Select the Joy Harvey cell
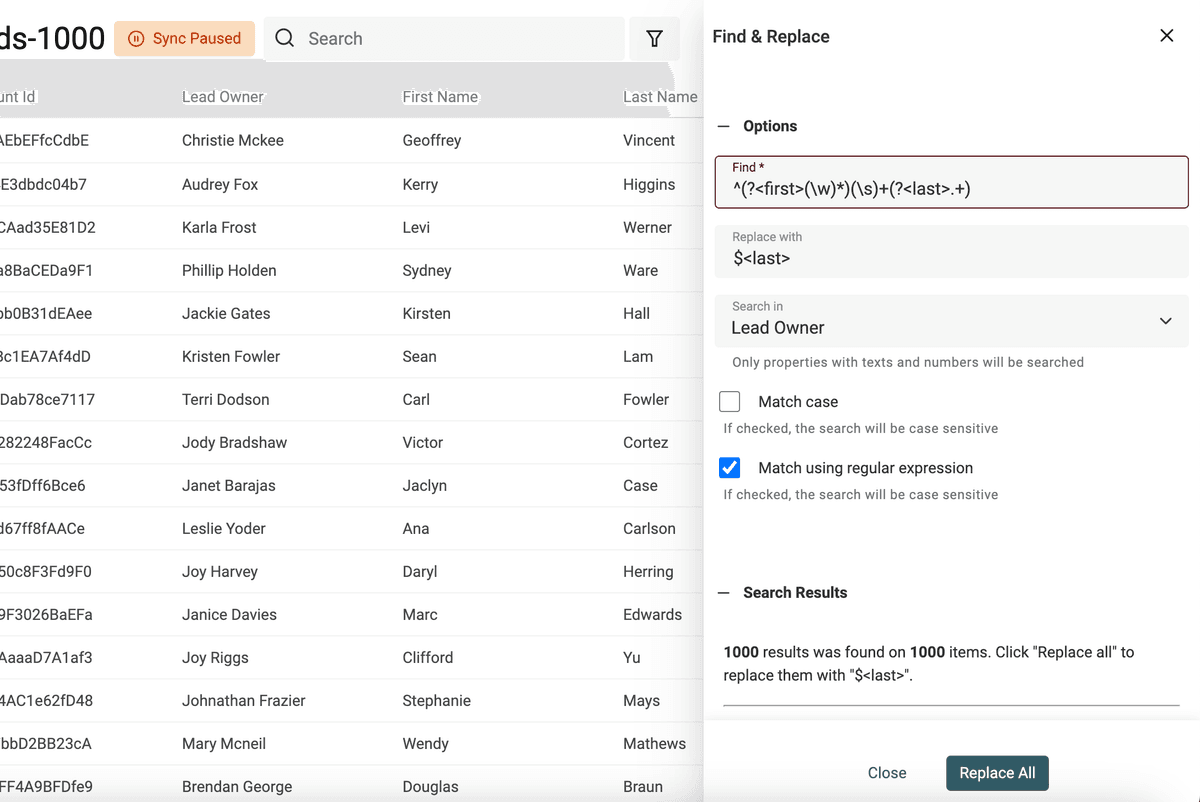 click(220, 572)
